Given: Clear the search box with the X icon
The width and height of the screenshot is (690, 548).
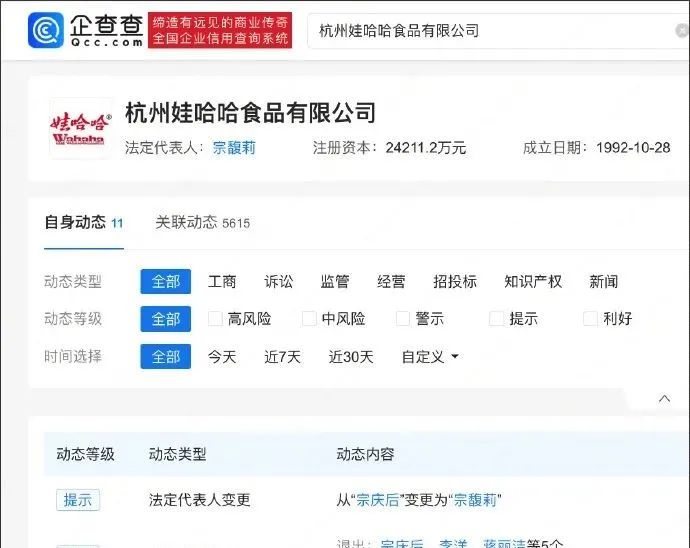Looking at the screenshot, I should tap(682, 31).
